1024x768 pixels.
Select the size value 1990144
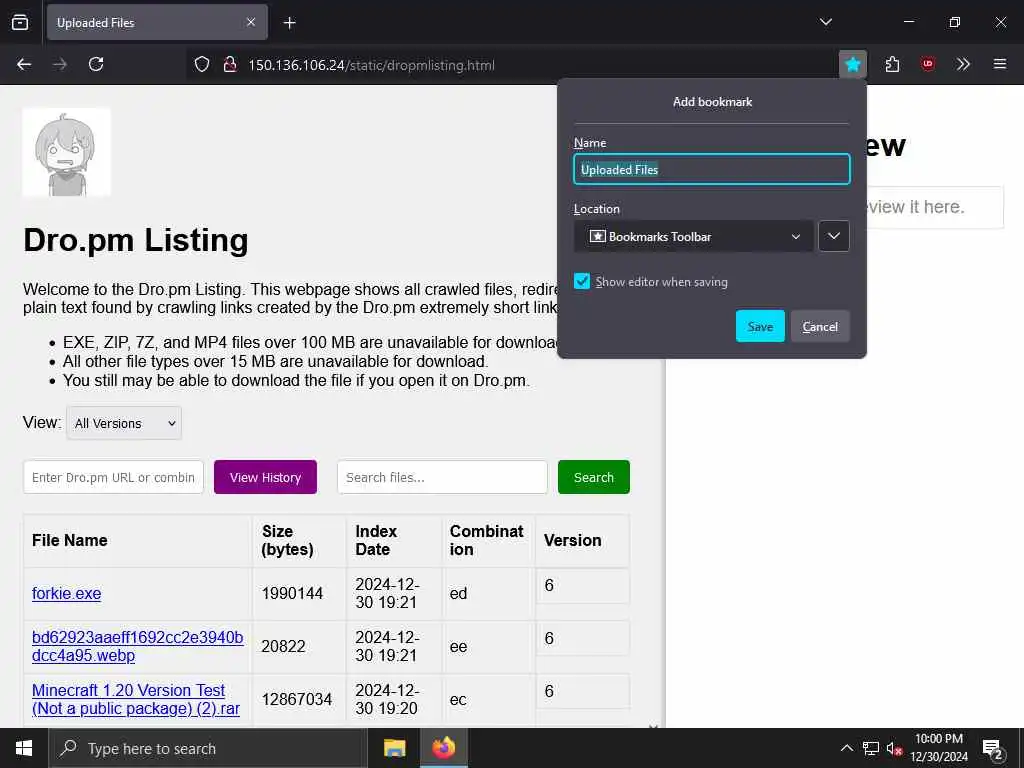click(x=292, y=594)
